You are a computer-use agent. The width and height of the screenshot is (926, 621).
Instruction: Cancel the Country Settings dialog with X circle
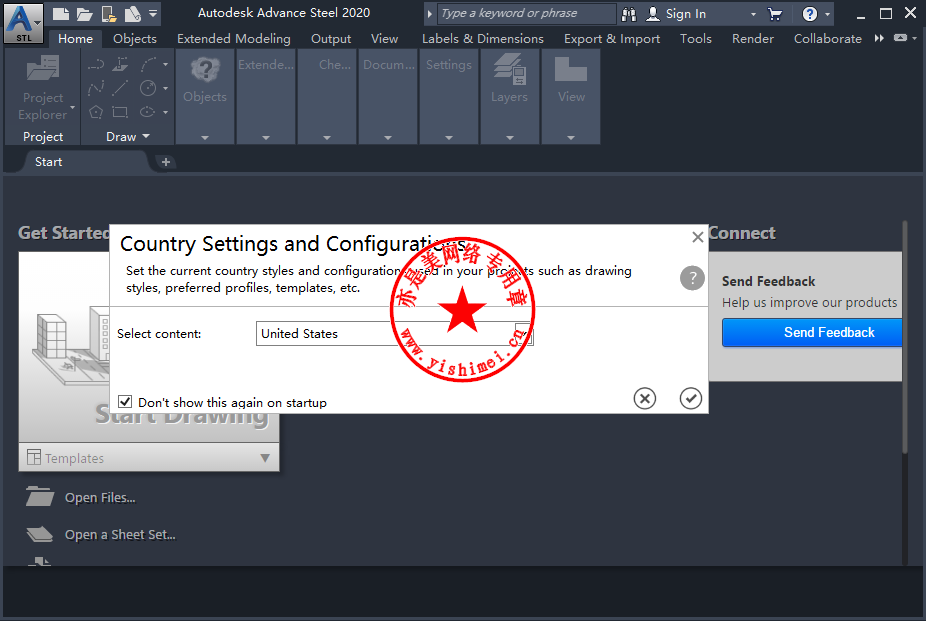click(645, 398)
